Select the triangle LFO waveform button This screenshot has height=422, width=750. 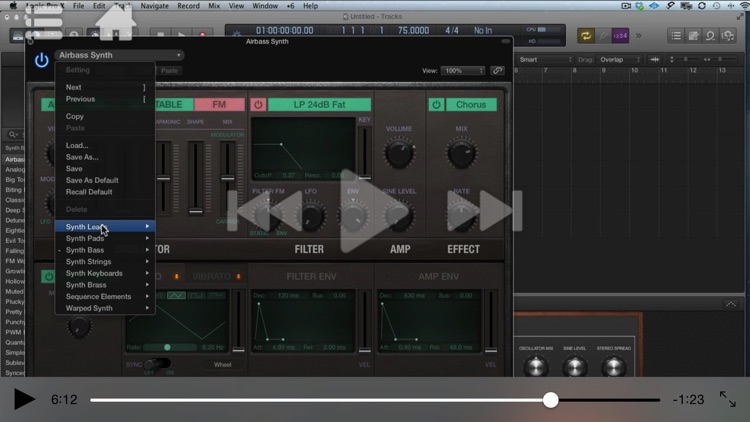pyautogui.click(x=176, y=295)
